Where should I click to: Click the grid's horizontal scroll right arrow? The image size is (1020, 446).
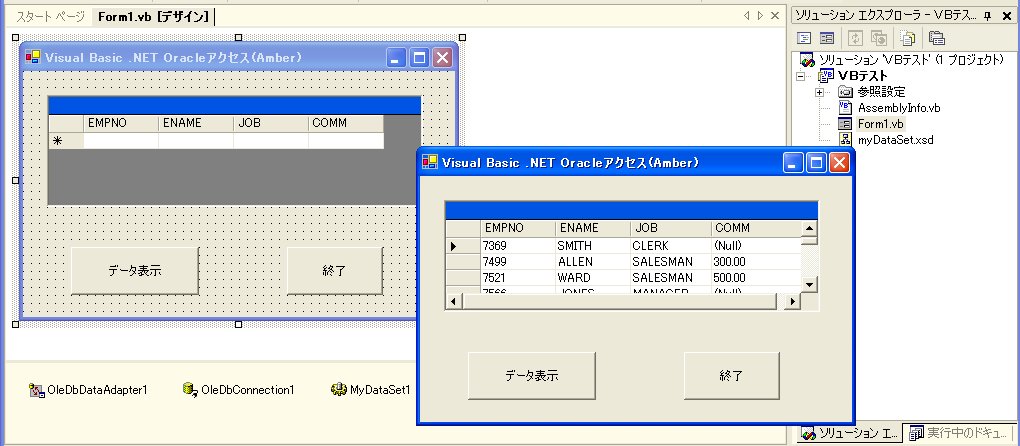coord(792,302)
